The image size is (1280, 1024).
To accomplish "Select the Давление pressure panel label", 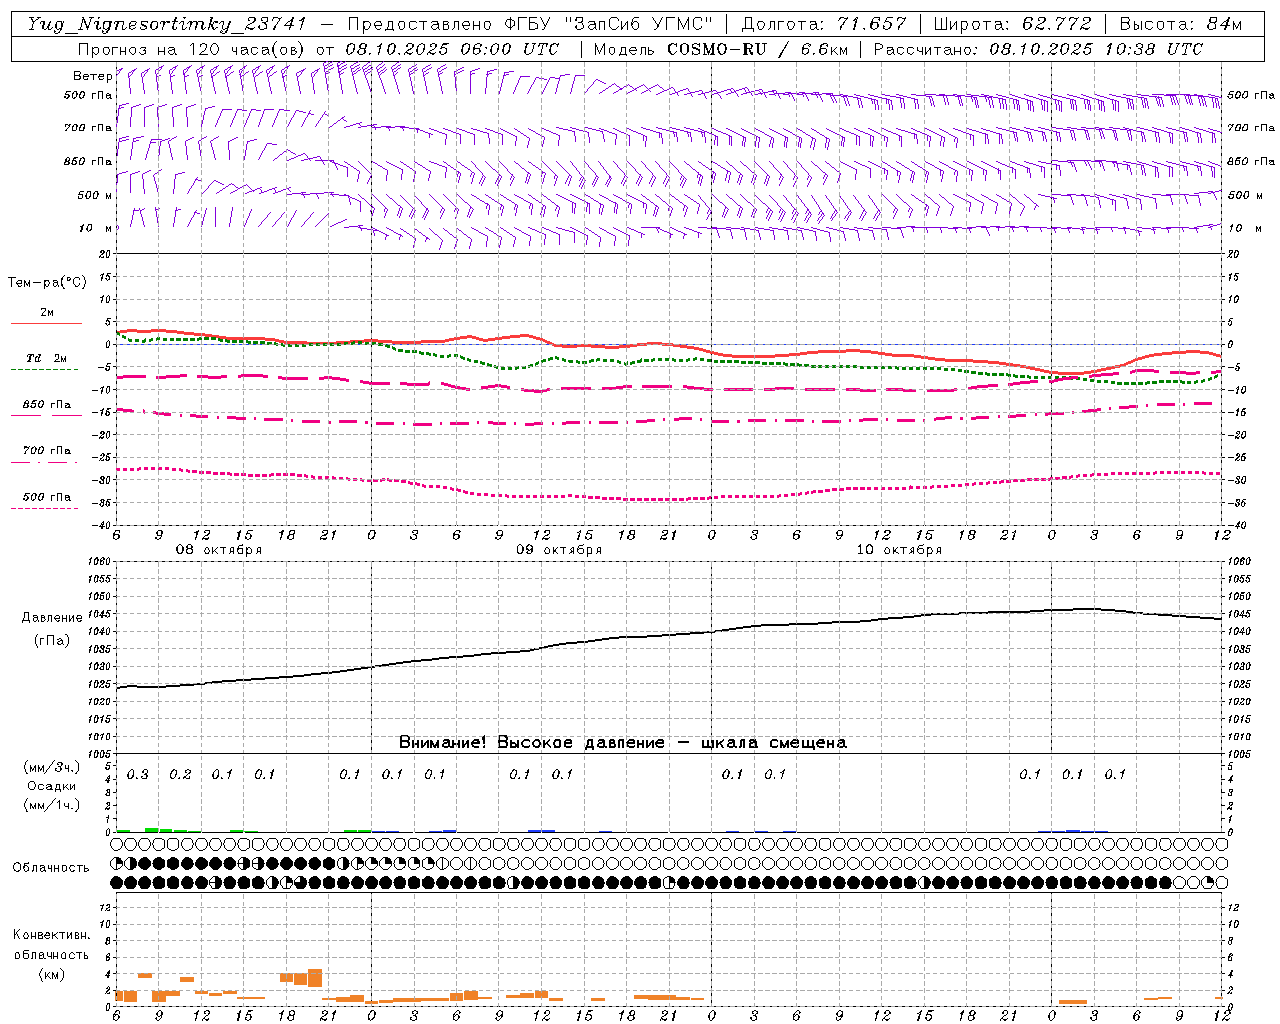I will pyautogui.click(x=52, y=618).
